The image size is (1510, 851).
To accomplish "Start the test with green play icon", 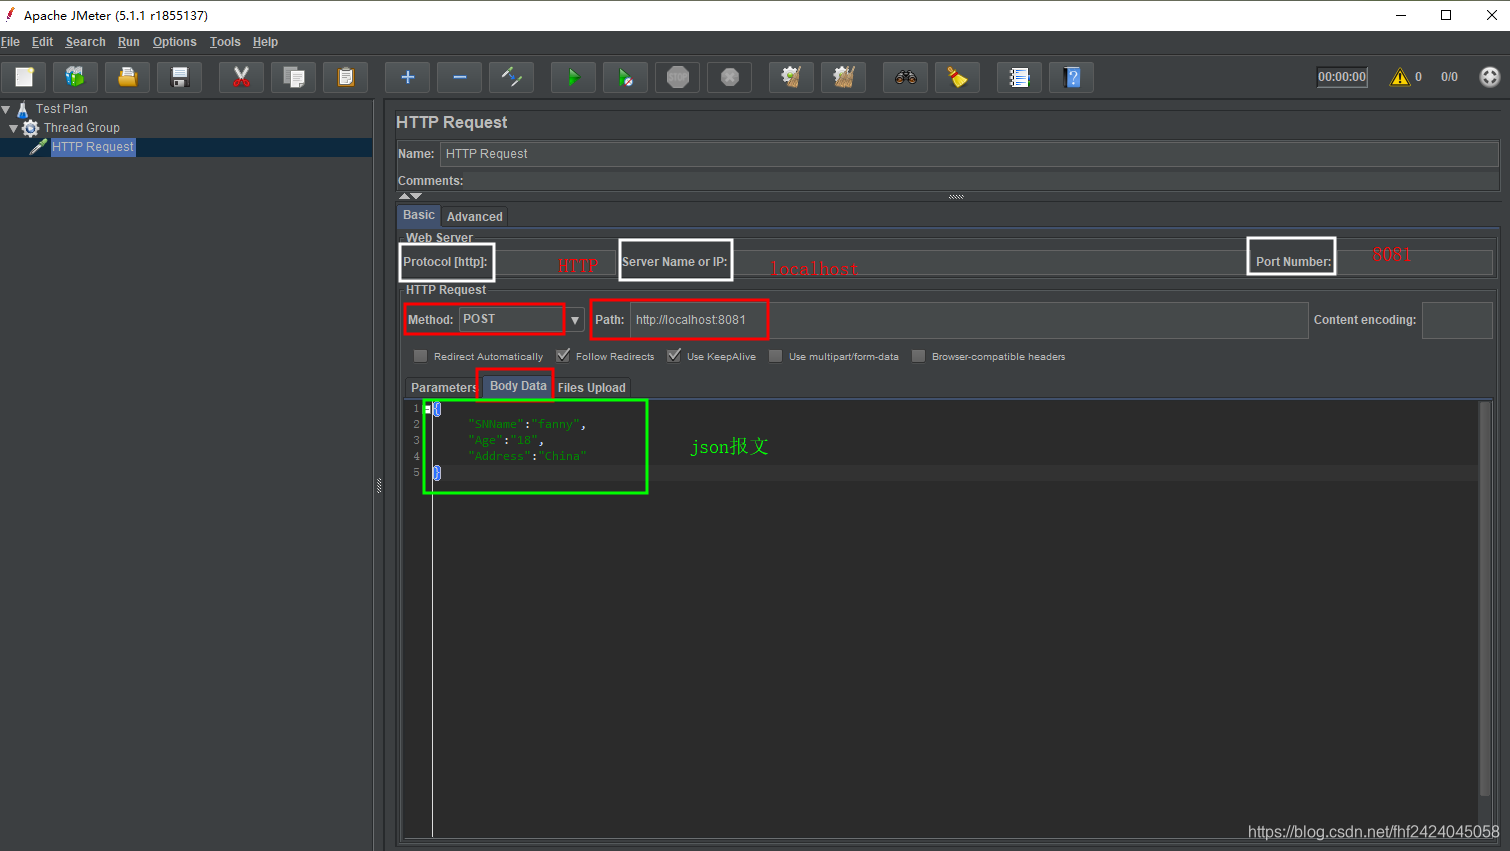I will pyautogui.click(x=573, y=77).
